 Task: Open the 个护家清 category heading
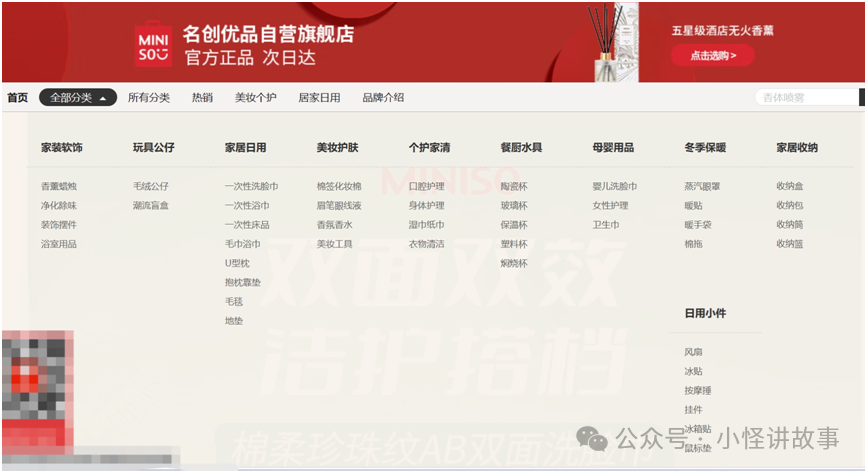(430, 147)
